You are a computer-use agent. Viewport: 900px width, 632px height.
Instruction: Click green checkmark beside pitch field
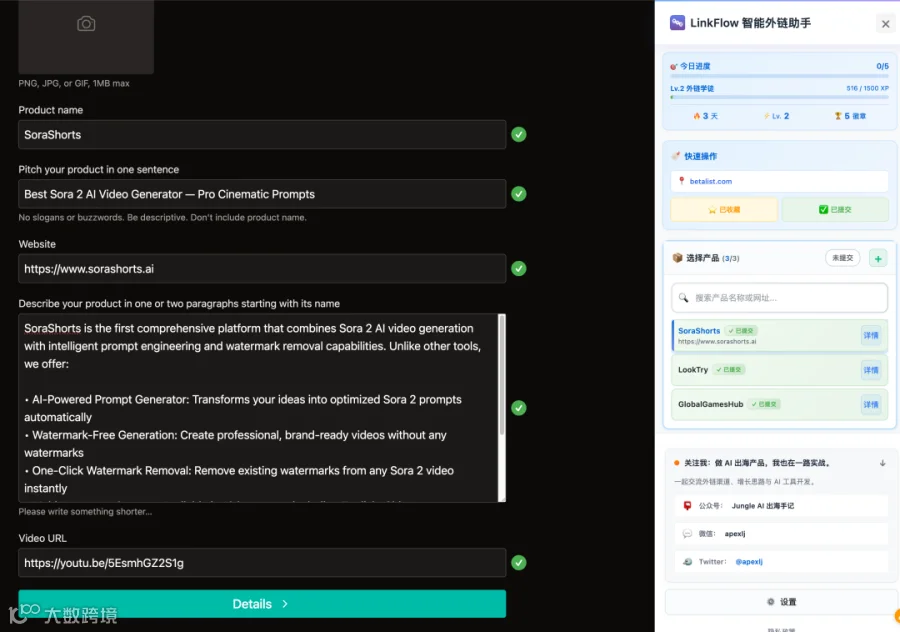[x=519, y=194]
